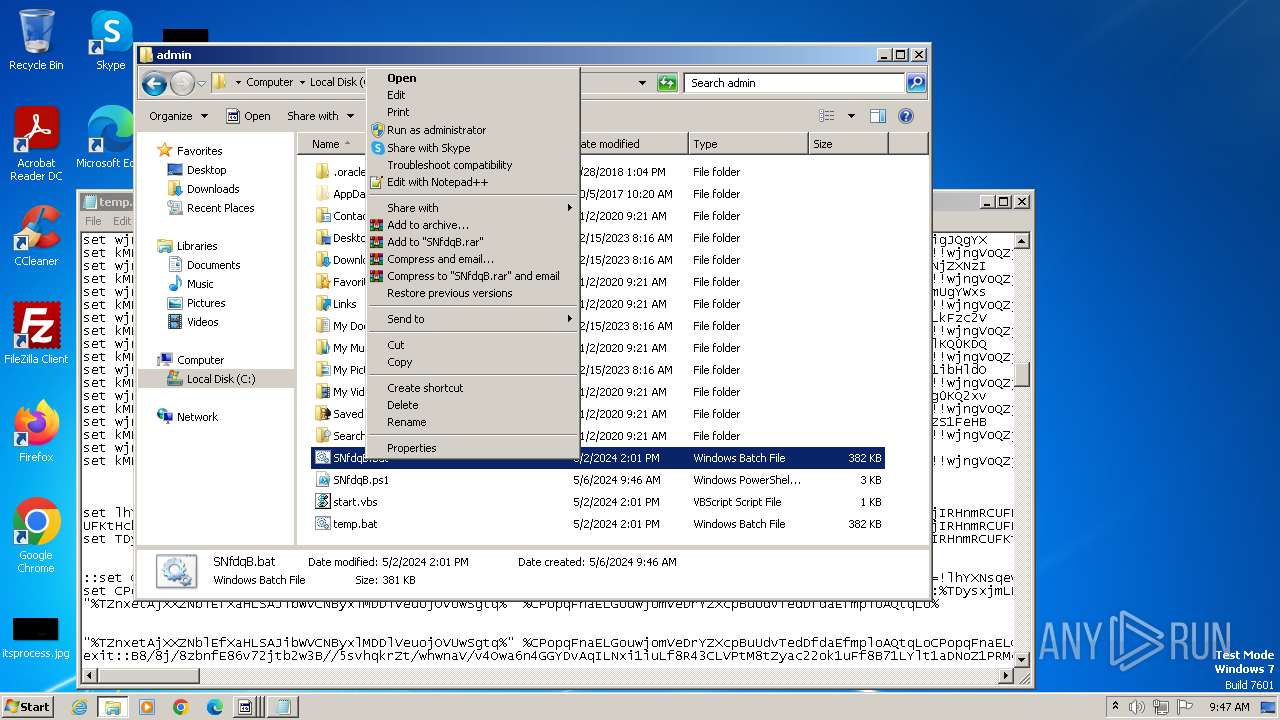
Task: Click Edge icon in taskbar
Action: (215, 707)
